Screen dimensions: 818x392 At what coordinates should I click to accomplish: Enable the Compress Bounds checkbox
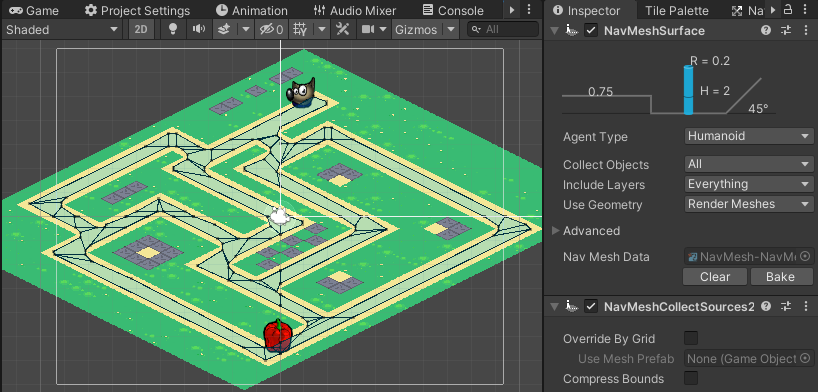691,378
